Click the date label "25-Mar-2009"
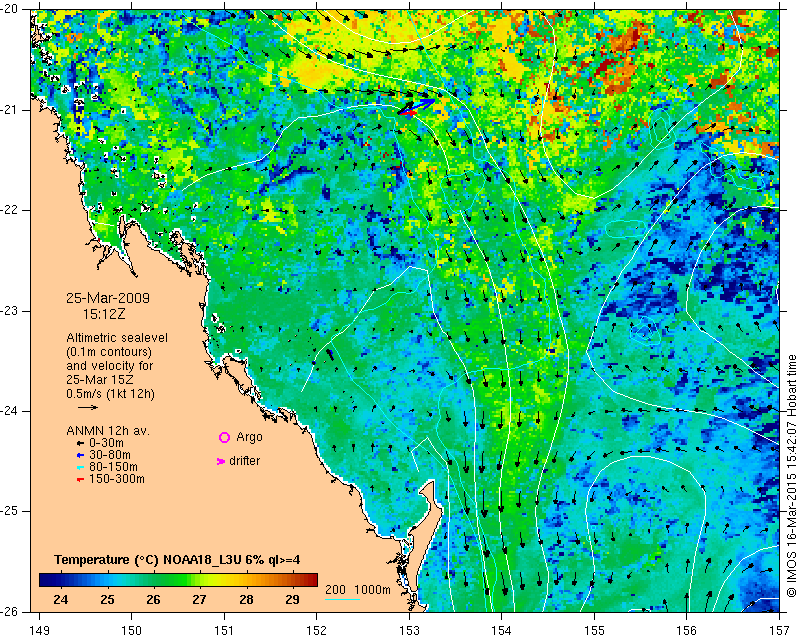Viewport: 800px width, 640px height. [108, 298]
